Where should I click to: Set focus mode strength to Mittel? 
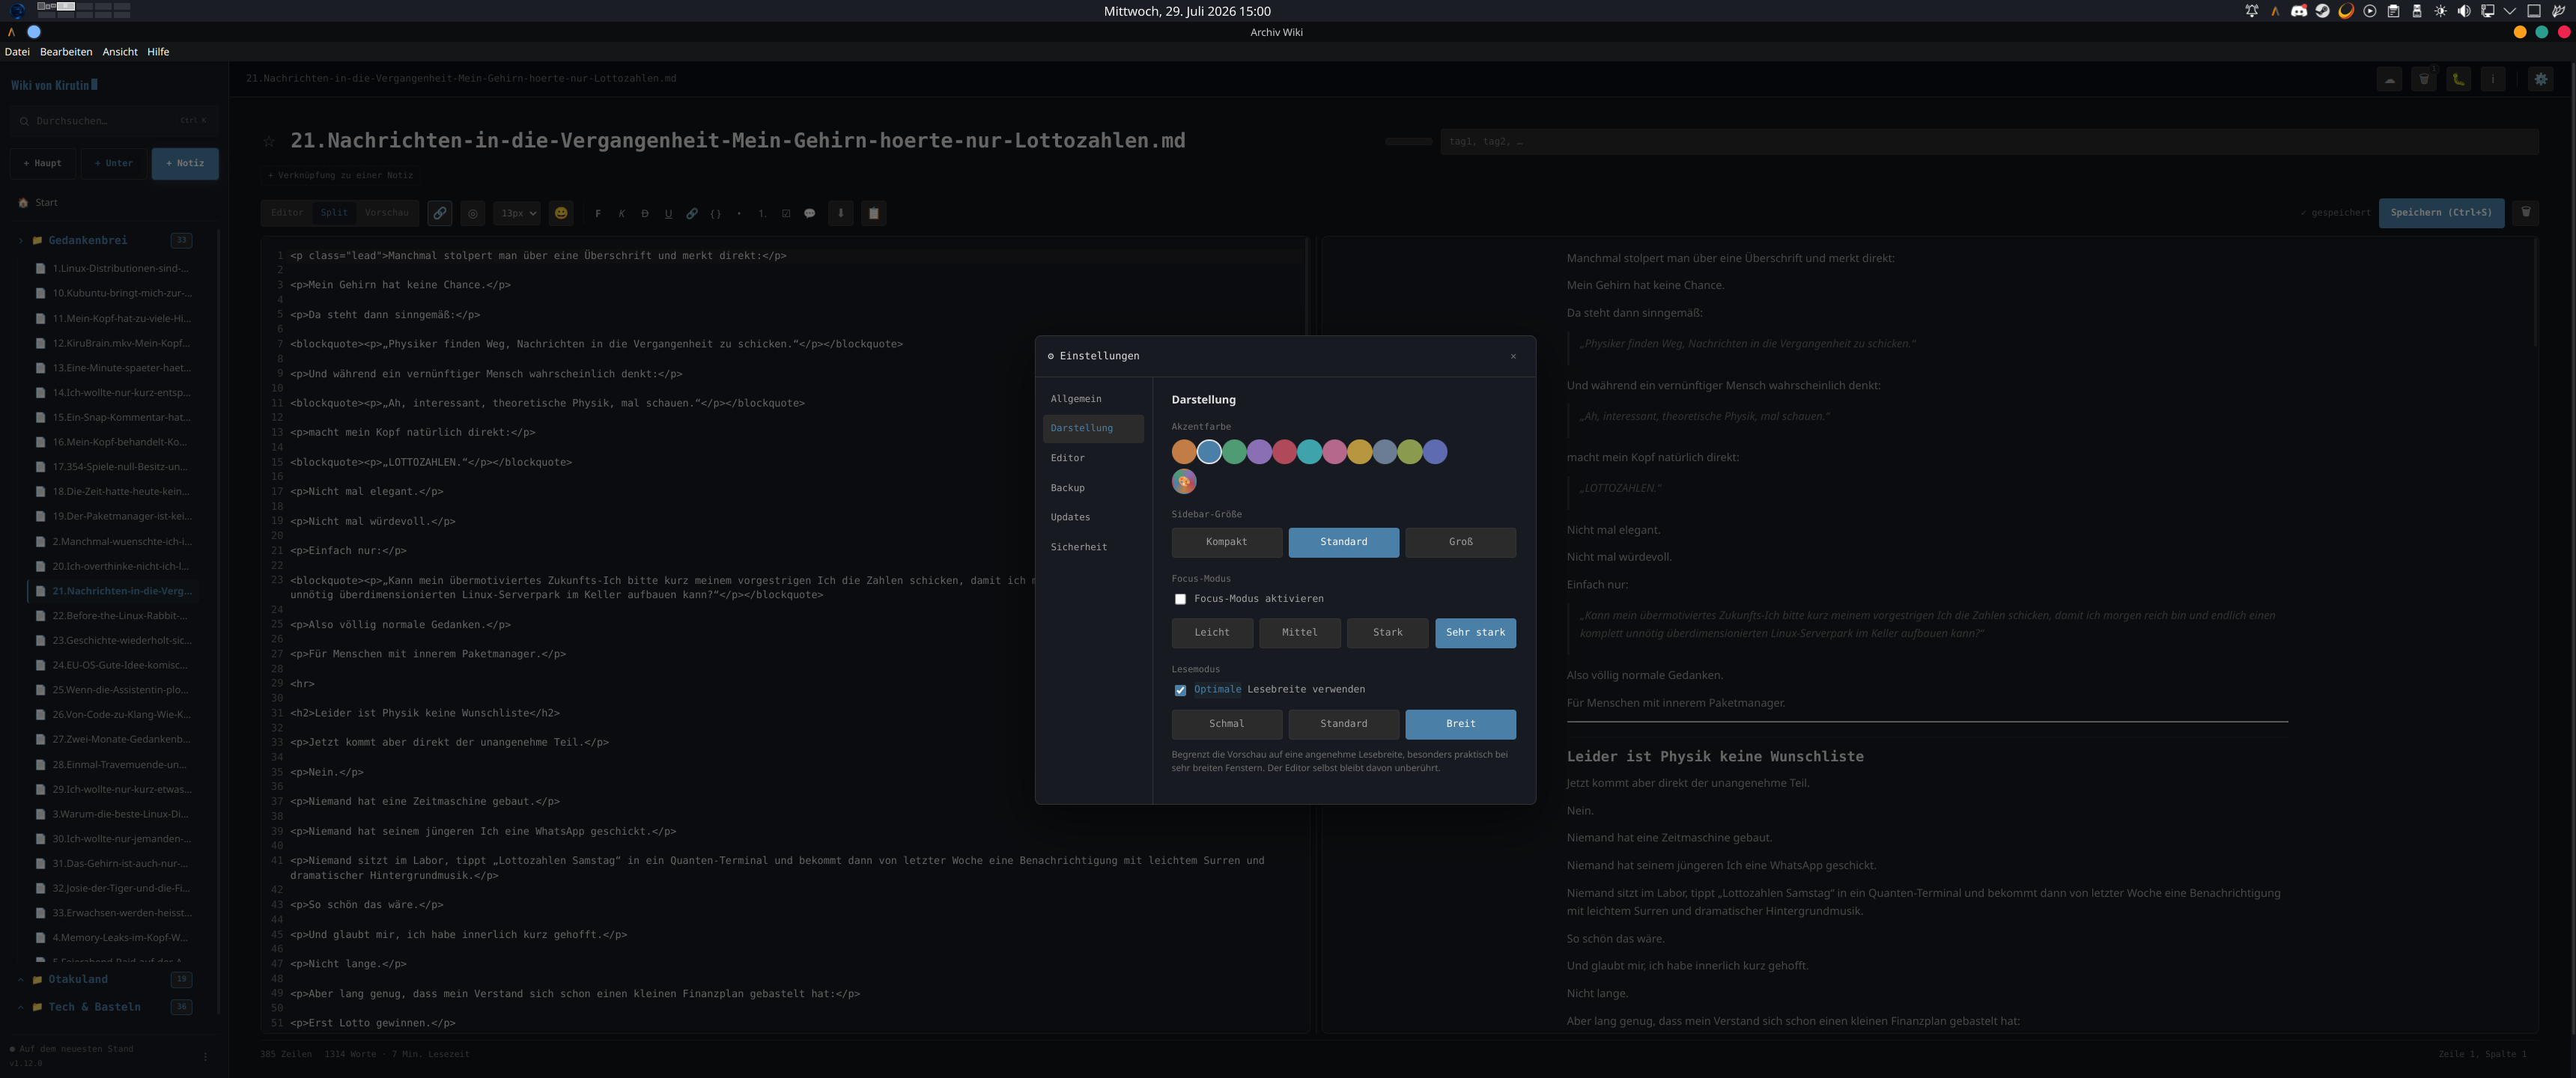(x=1300, y=633)
